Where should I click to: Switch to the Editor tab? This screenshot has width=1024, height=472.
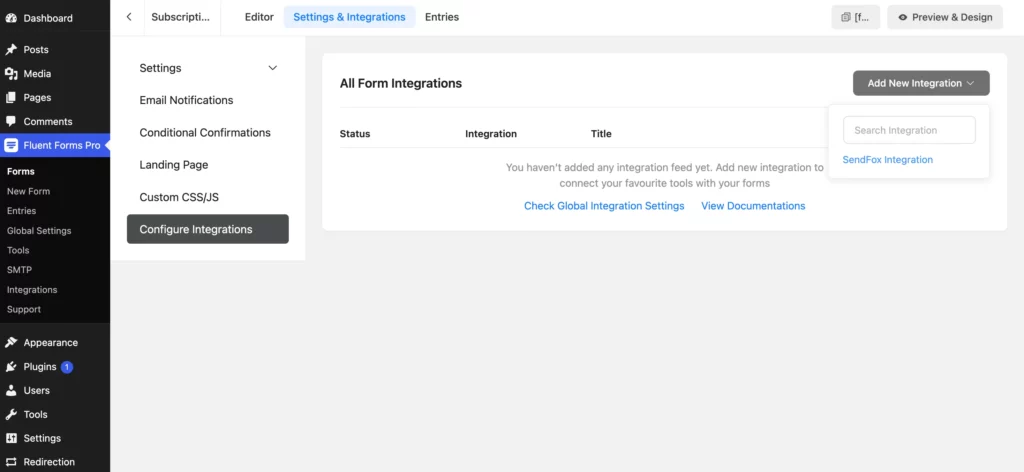(259, 17)
